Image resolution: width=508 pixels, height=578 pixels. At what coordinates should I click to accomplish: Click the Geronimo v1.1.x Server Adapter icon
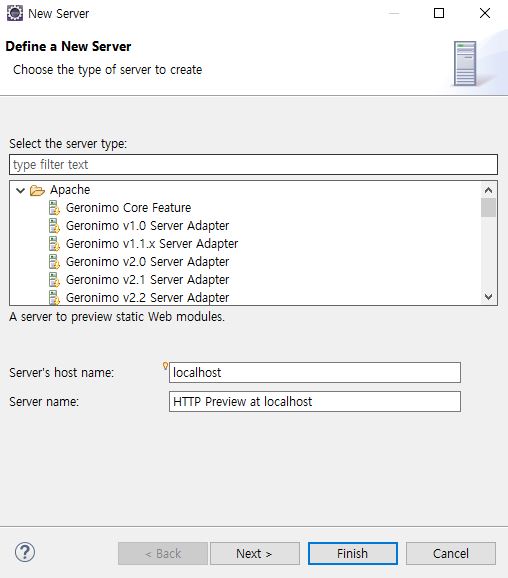[54, 244]
